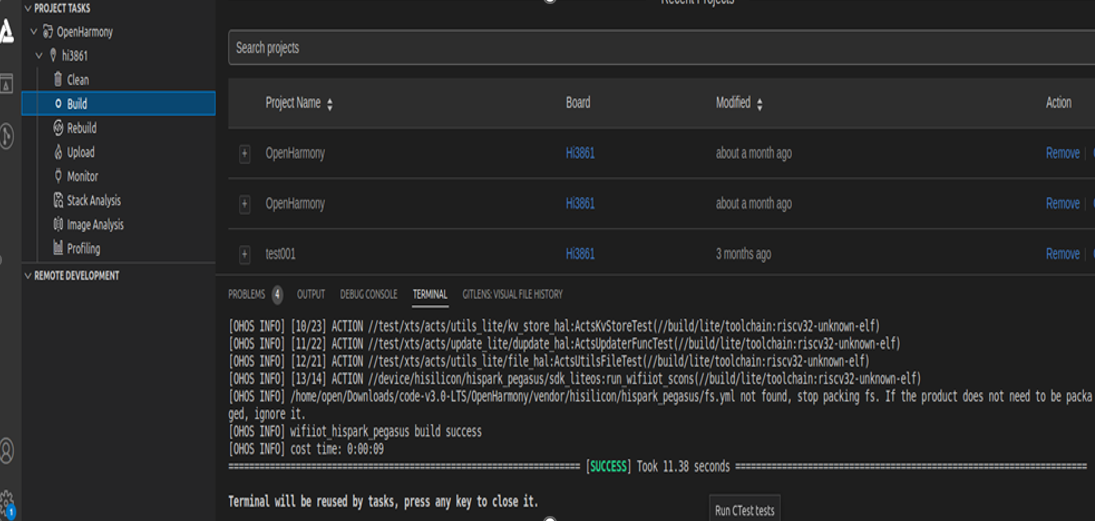
Task: Open the manage gear icon with badge
Action: point(7,501)
